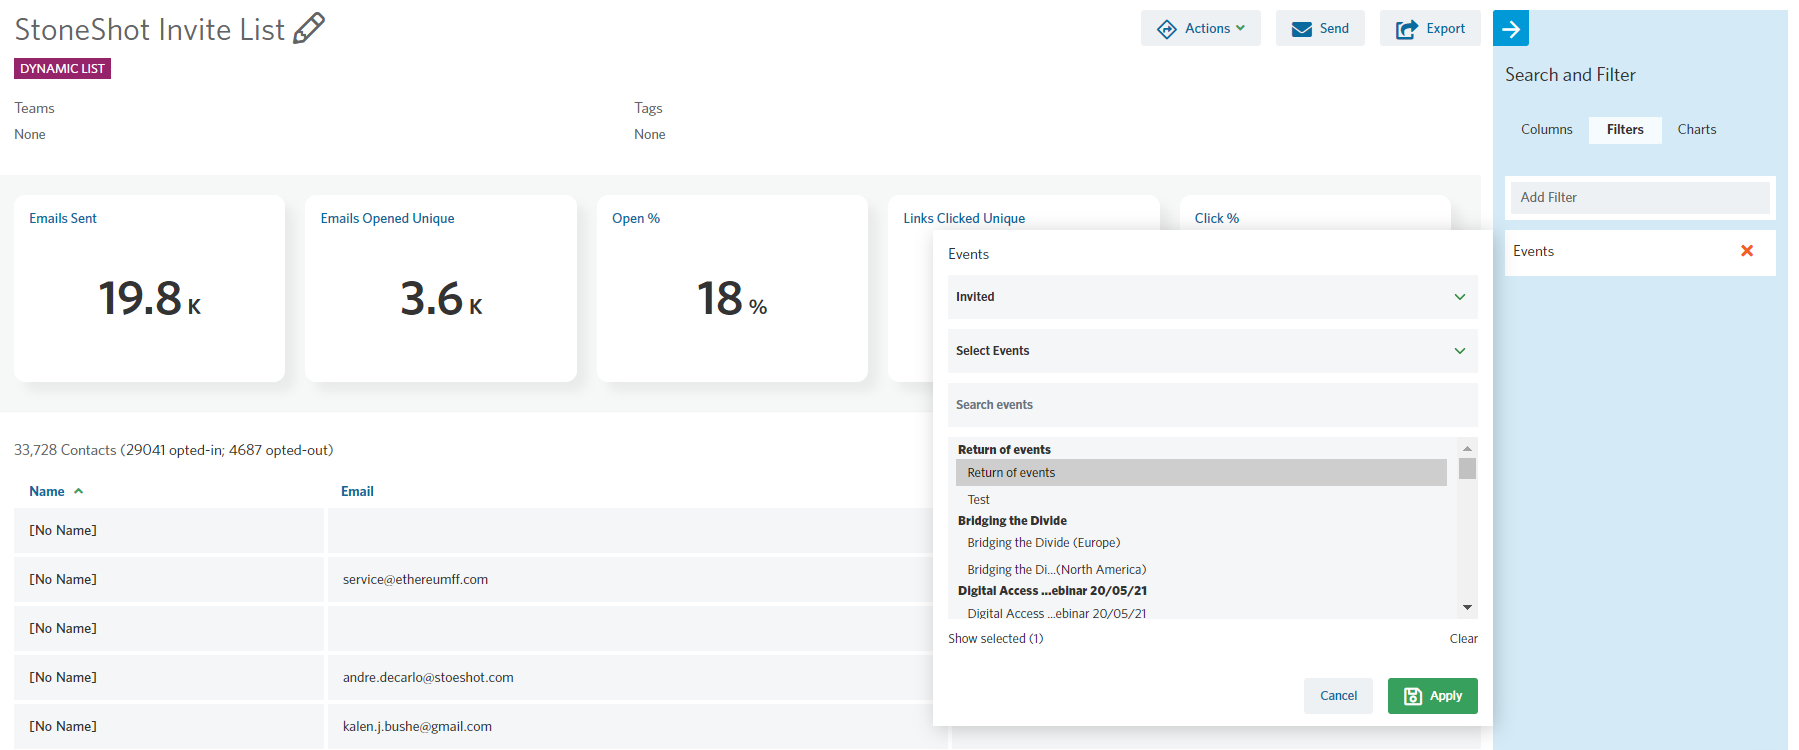Select Bridging the Divide (Europe) option
The height and width of the screenshot is (750, 1799).
(1201, 543)
